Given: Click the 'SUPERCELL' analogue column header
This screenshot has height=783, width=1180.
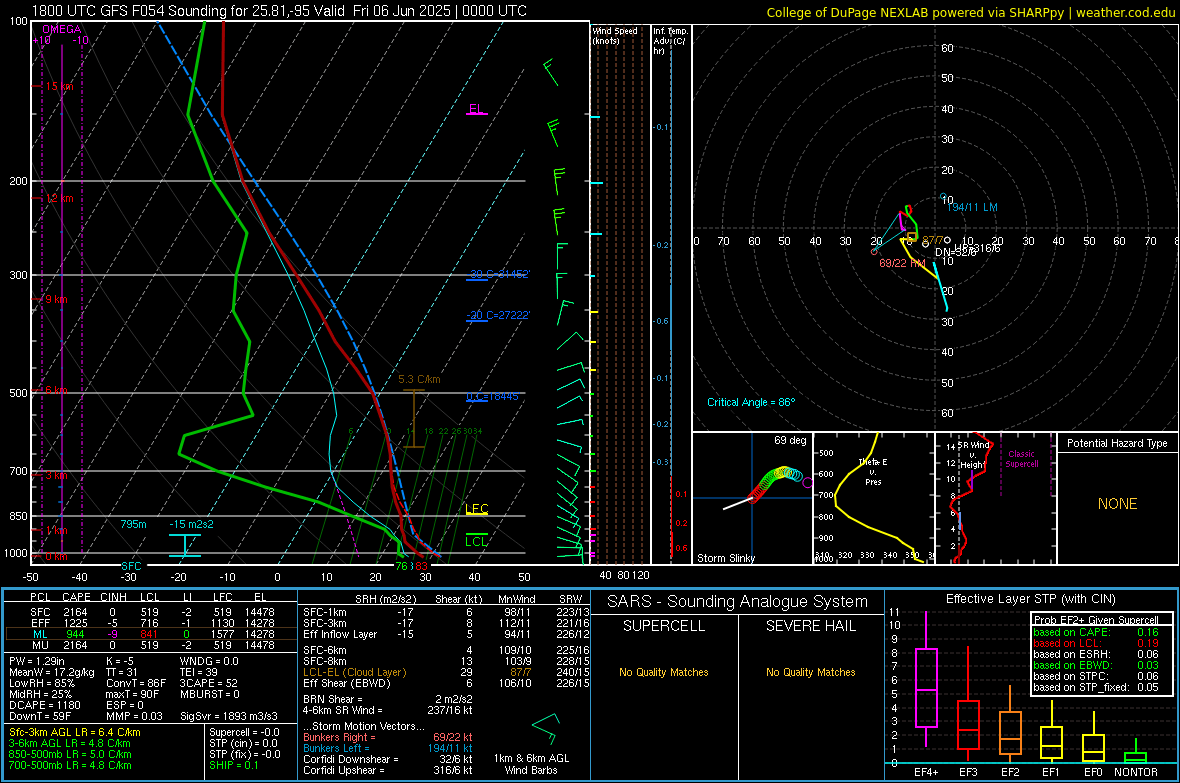Looking at the screenshot, I should [664, 626].
